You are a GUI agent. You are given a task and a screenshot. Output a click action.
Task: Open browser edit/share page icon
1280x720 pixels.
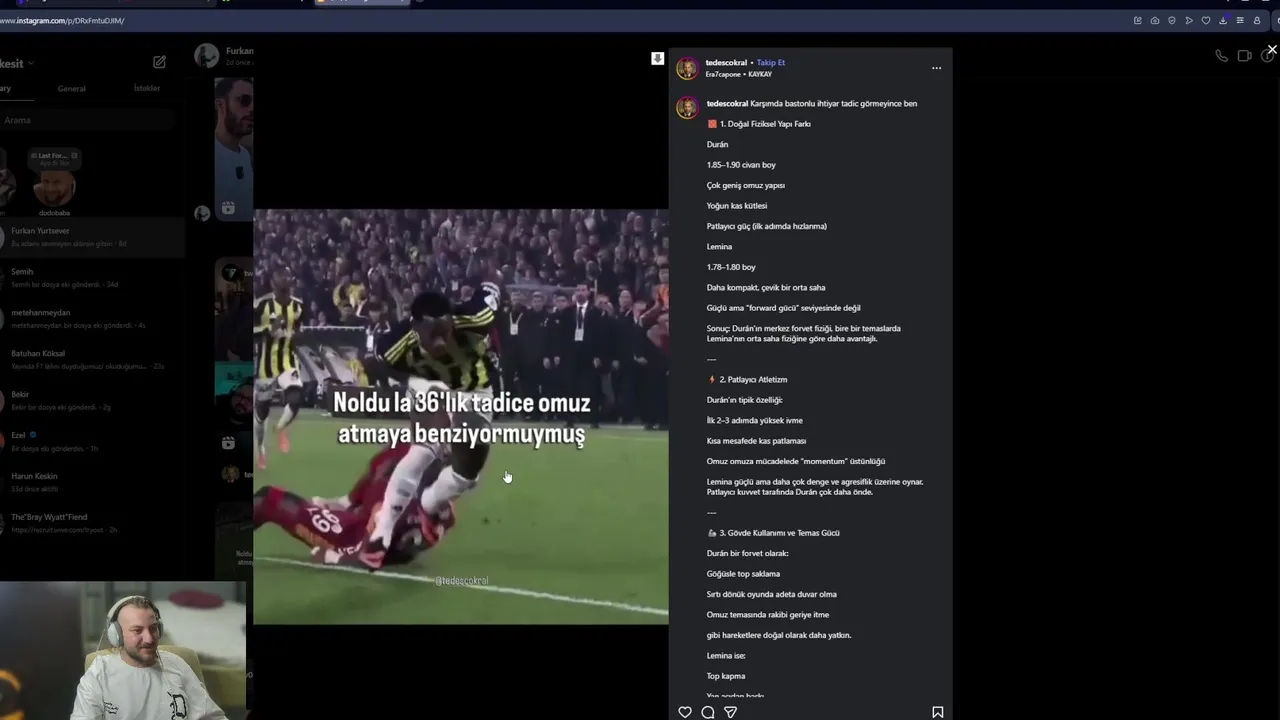1137,20
